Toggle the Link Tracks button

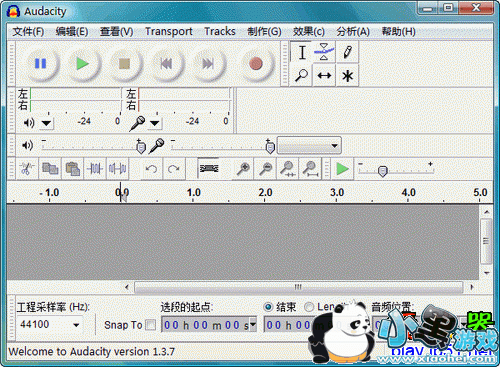[x=209, y=169]
